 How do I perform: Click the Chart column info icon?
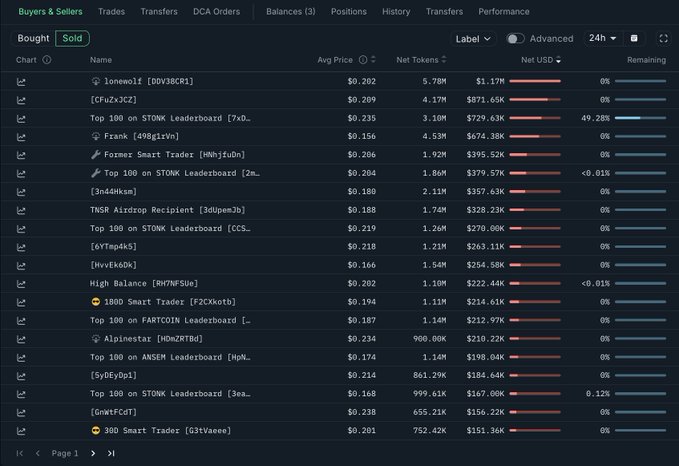tap(47, 60)
